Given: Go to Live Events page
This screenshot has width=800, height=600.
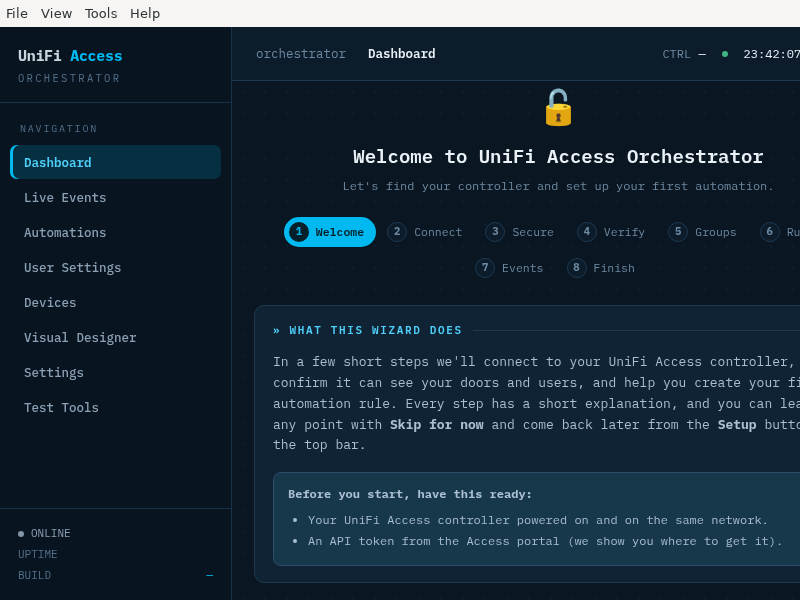Looking at the screenshot, I should (x=115, y=197).
